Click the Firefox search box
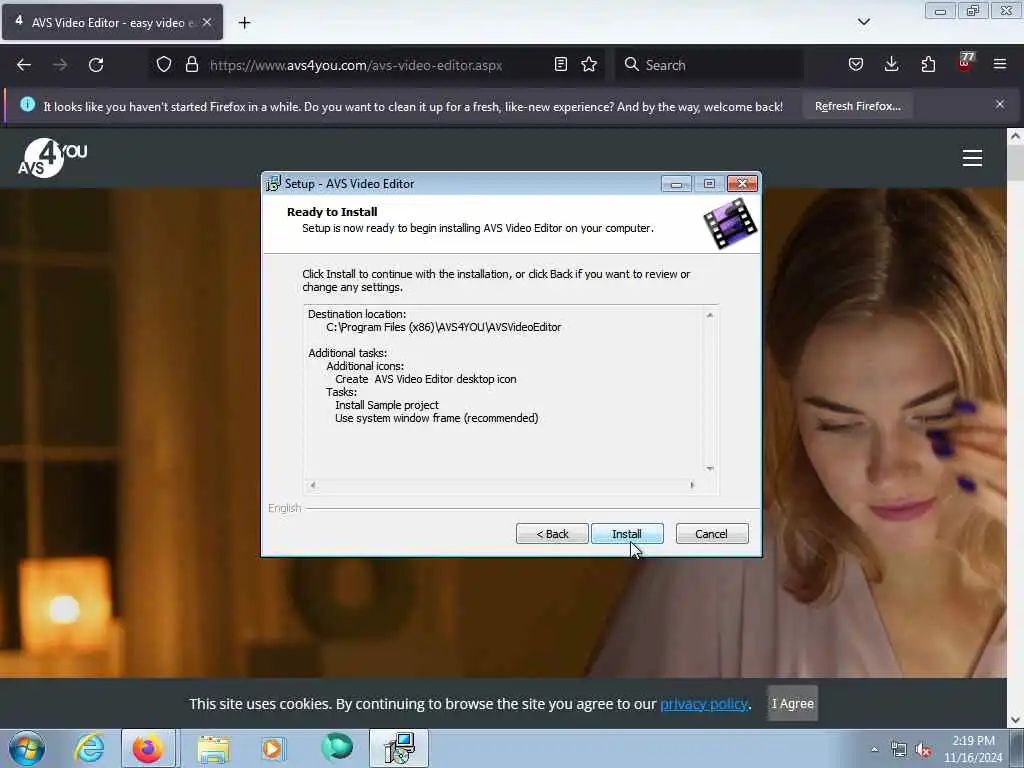Image resolution: width=1024 pixels, height=768 pixels. click(709, 65)
